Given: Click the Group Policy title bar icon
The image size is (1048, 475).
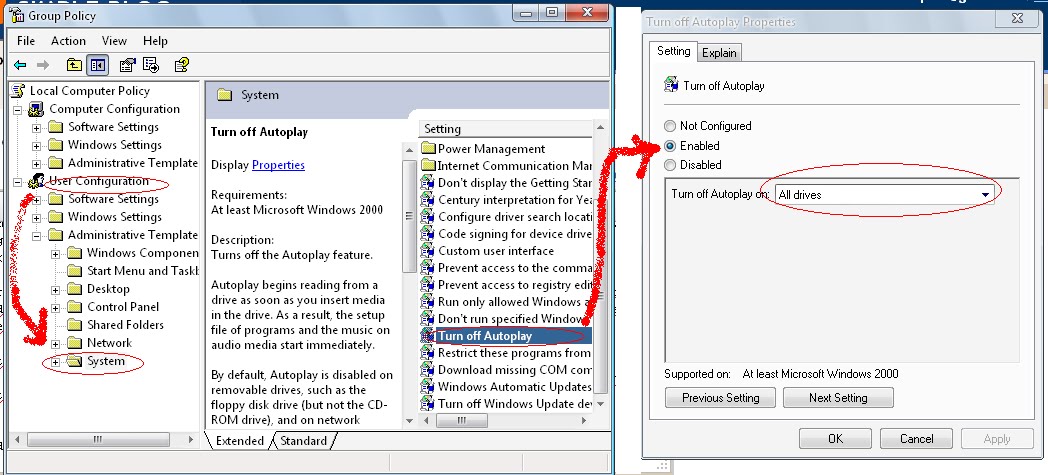Looking at the screenshot, I should [x=18, y=15].
